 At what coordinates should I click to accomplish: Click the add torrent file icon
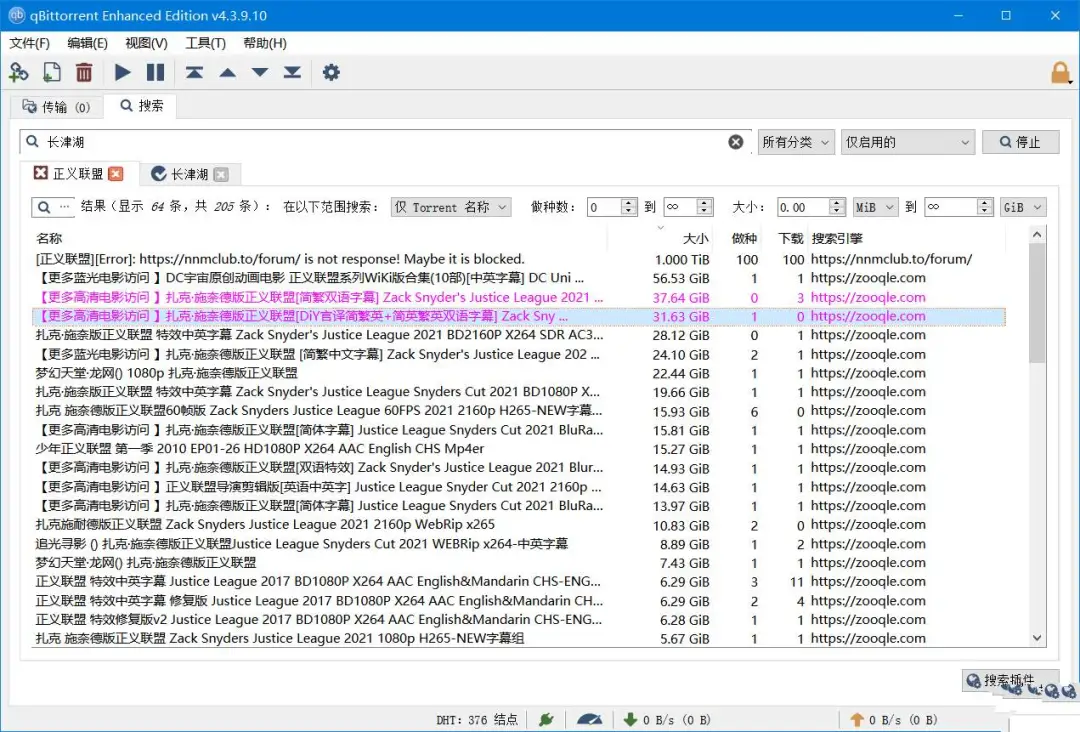pos(51,72)
